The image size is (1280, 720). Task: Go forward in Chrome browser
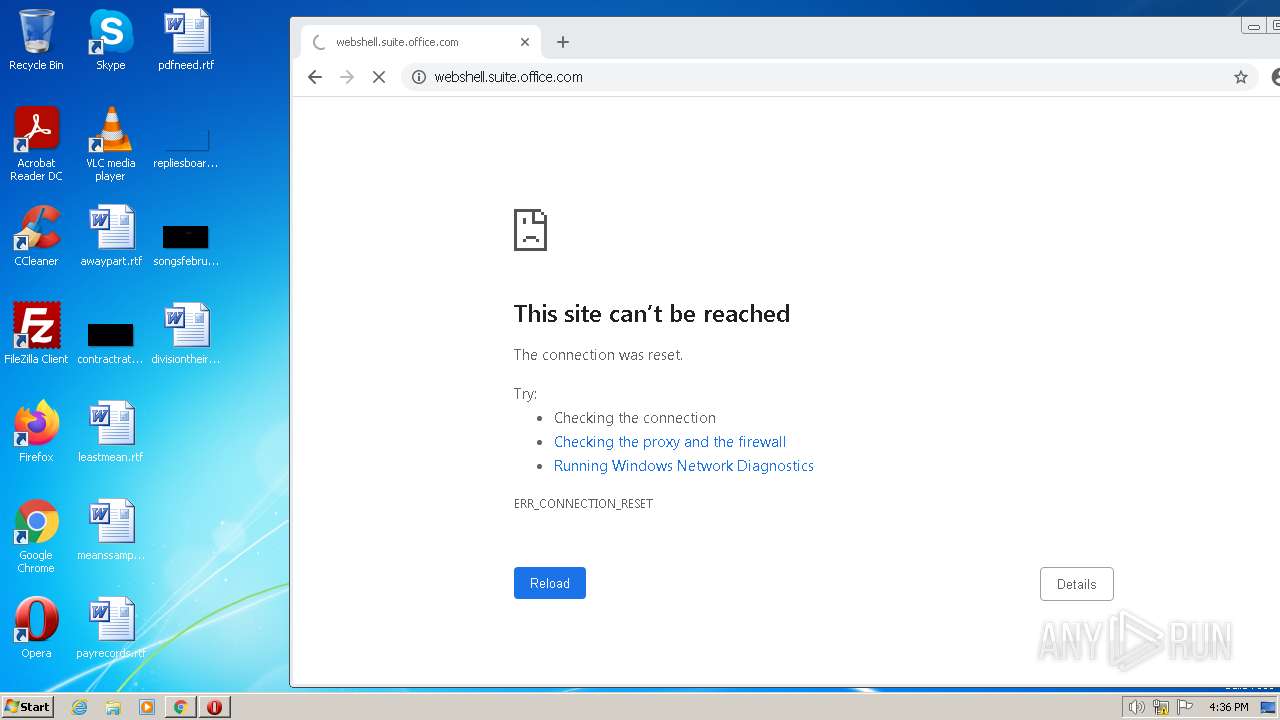[x=347, y=77]
